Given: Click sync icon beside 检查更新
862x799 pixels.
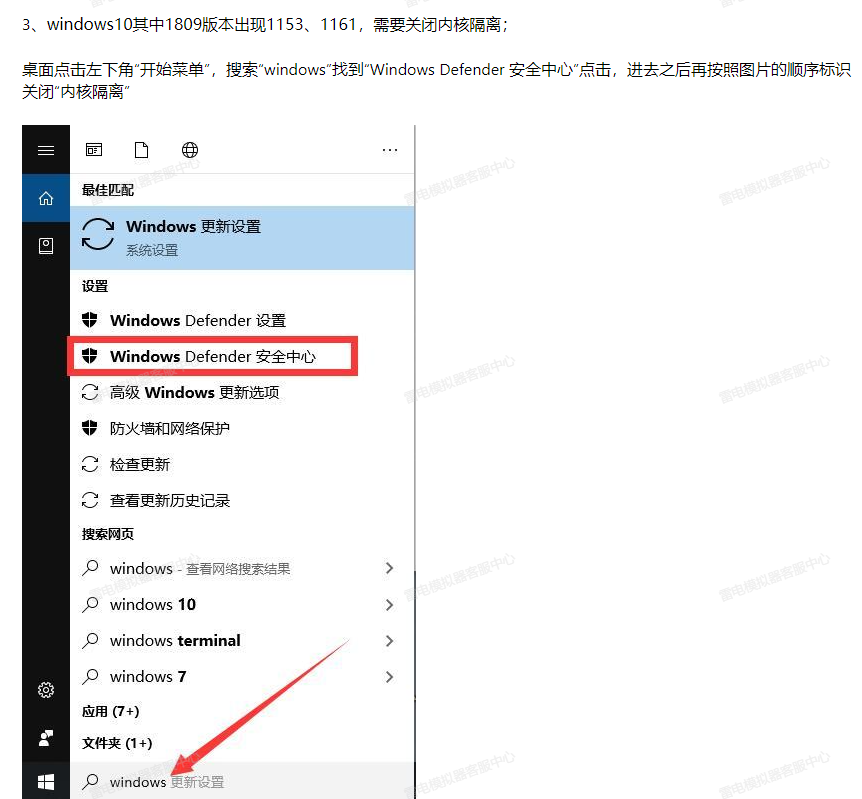Looking at the screenshot, I should coord(90,464).
